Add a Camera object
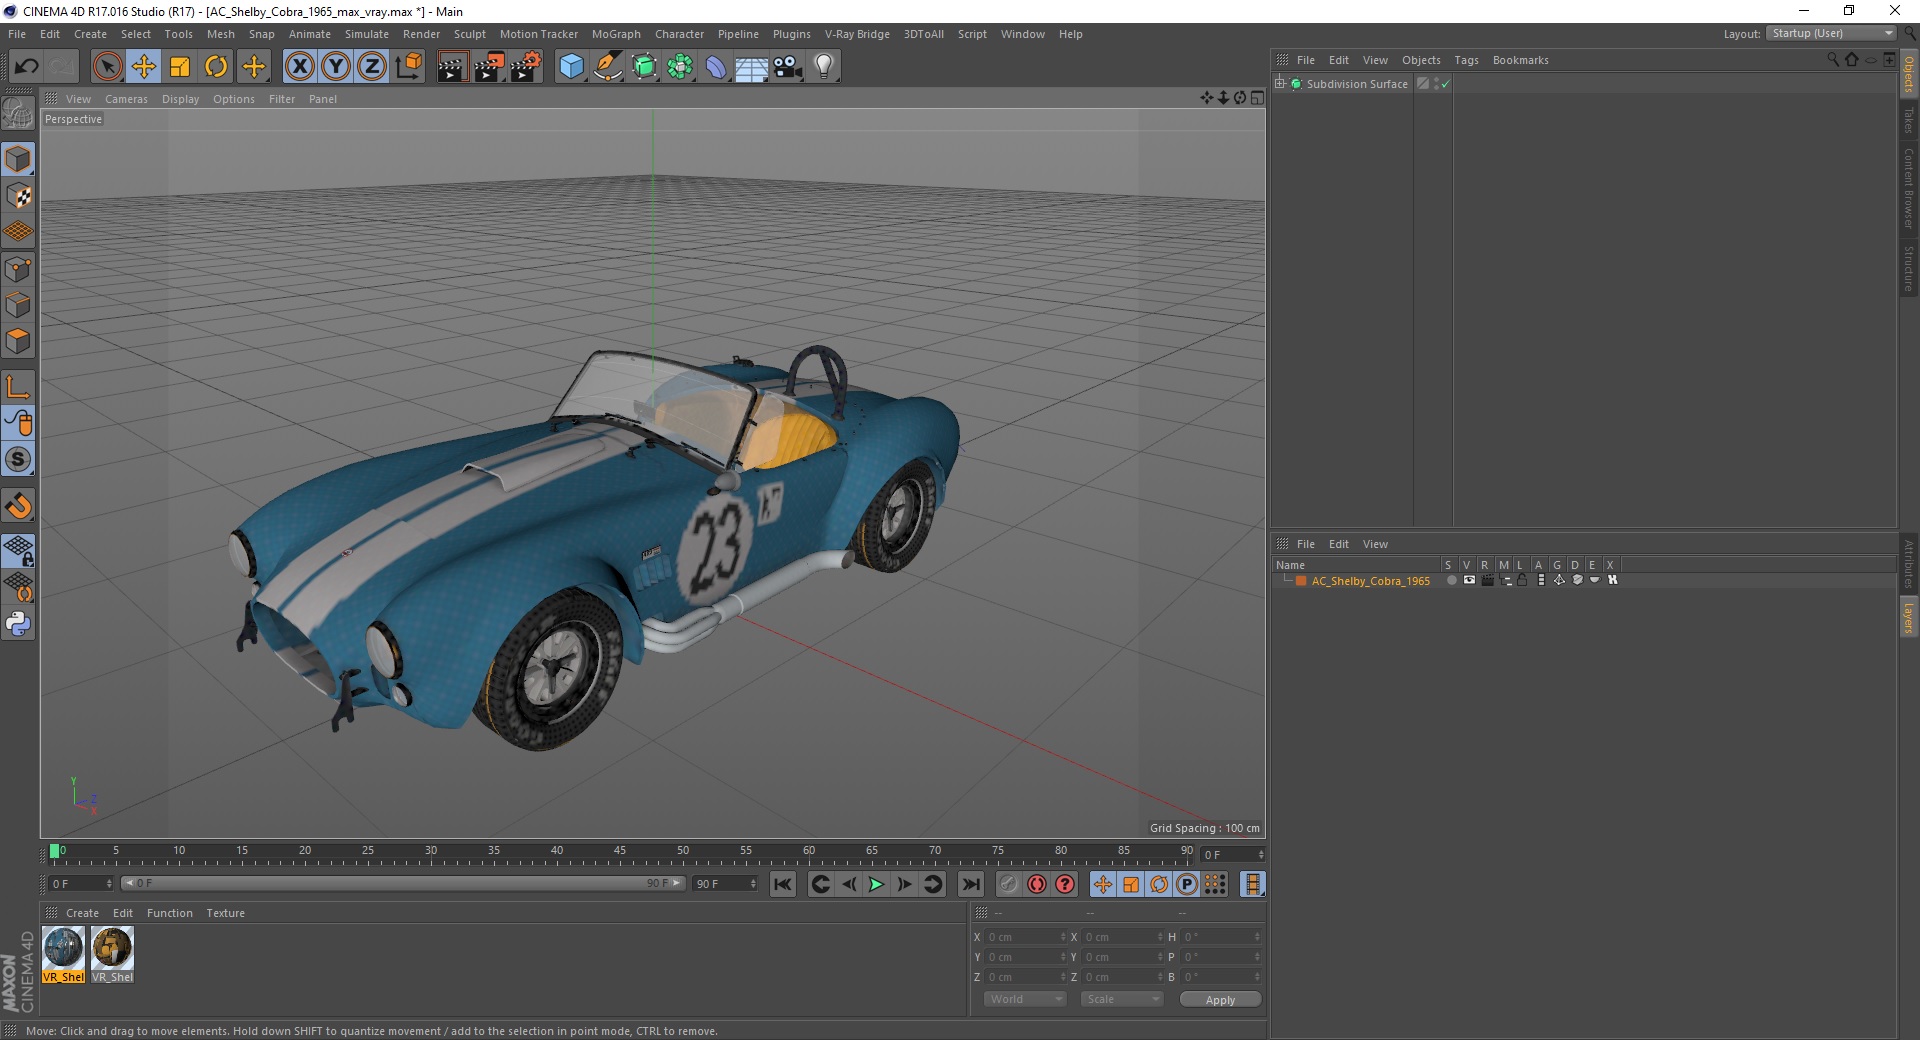 (788, 67)
